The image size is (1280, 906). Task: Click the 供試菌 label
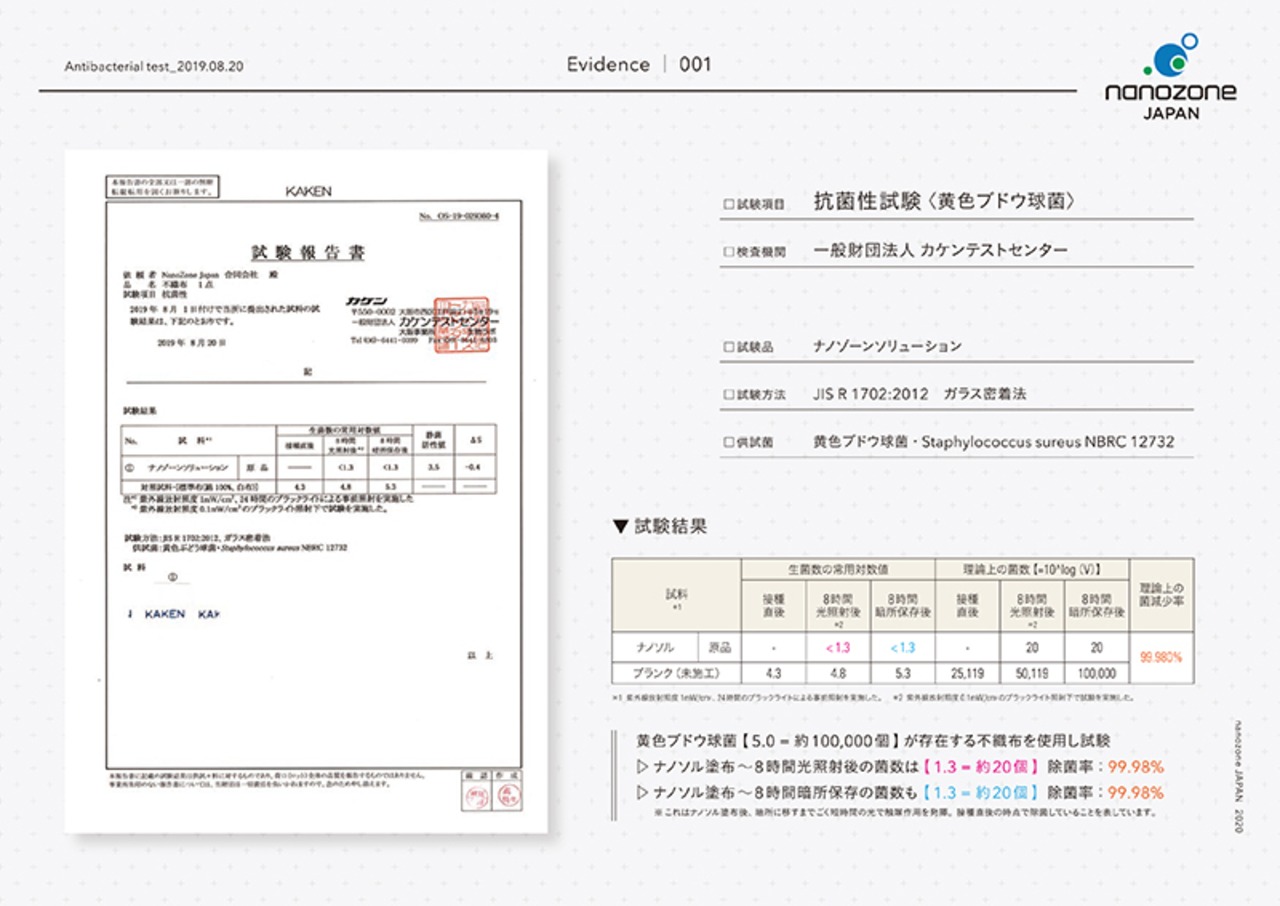click(x=748, y=442)
